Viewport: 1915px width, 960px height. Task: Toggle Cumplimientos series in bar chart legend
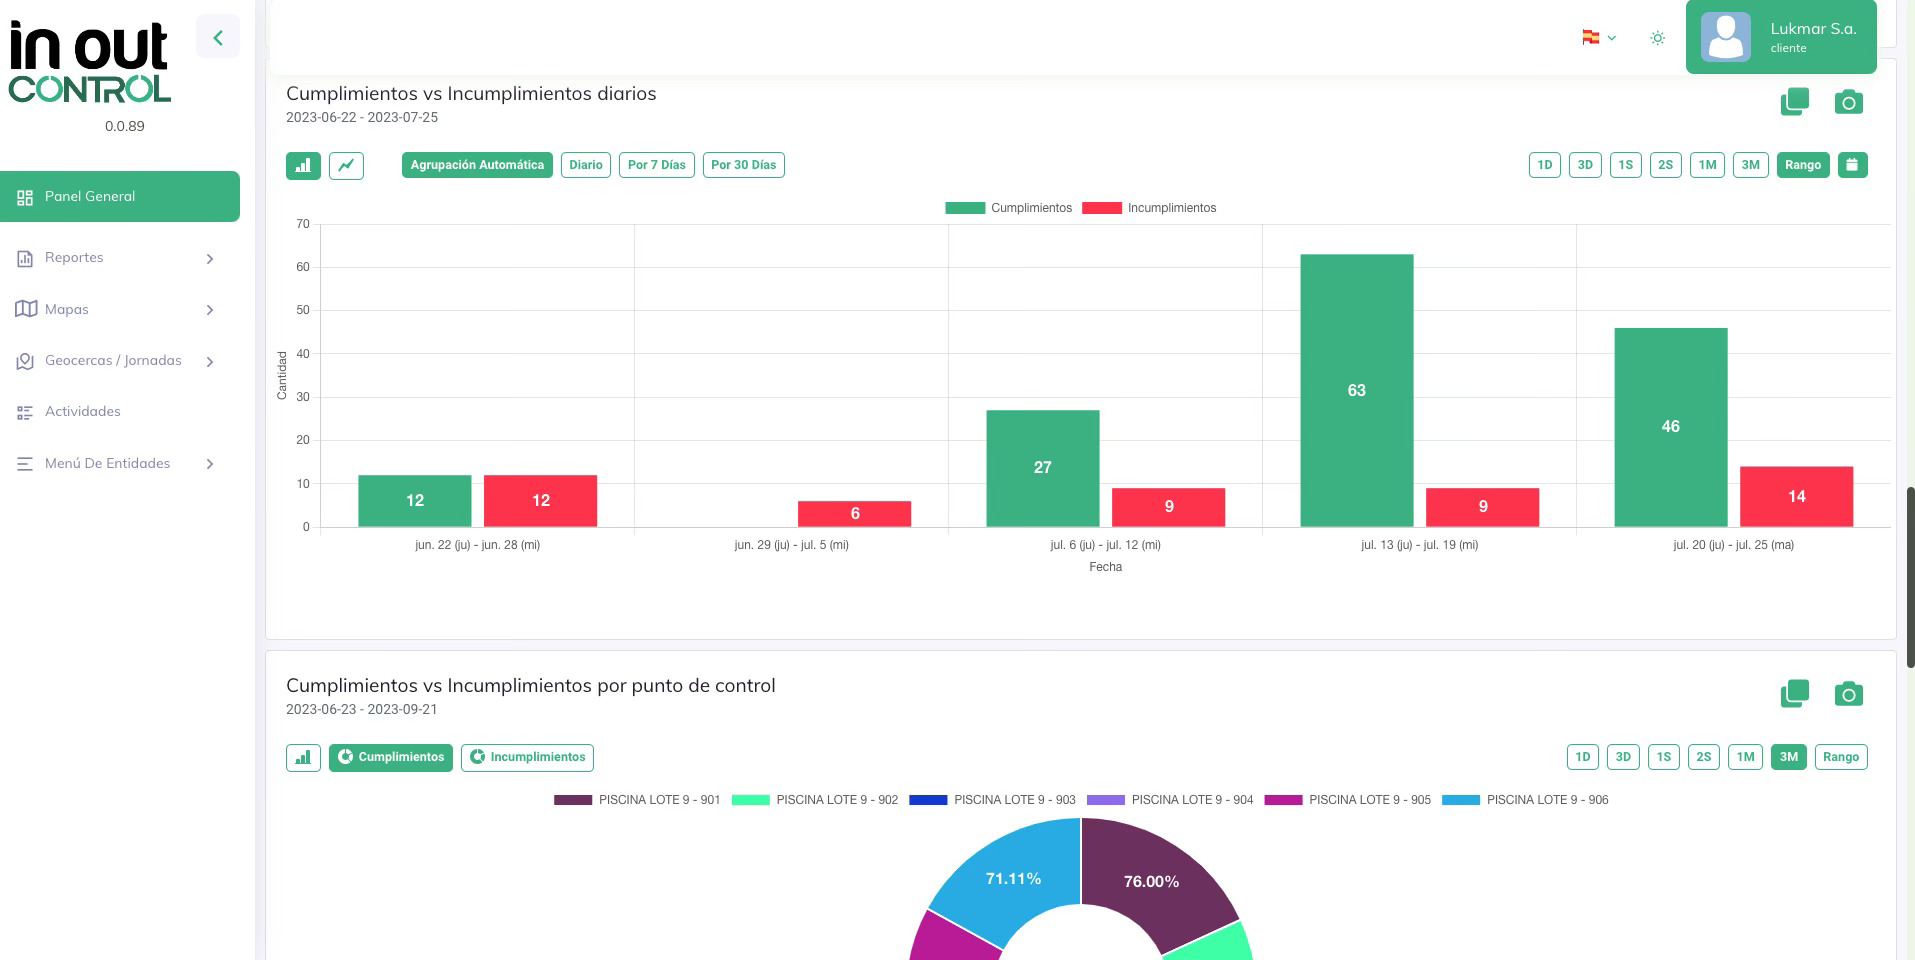1009,208
